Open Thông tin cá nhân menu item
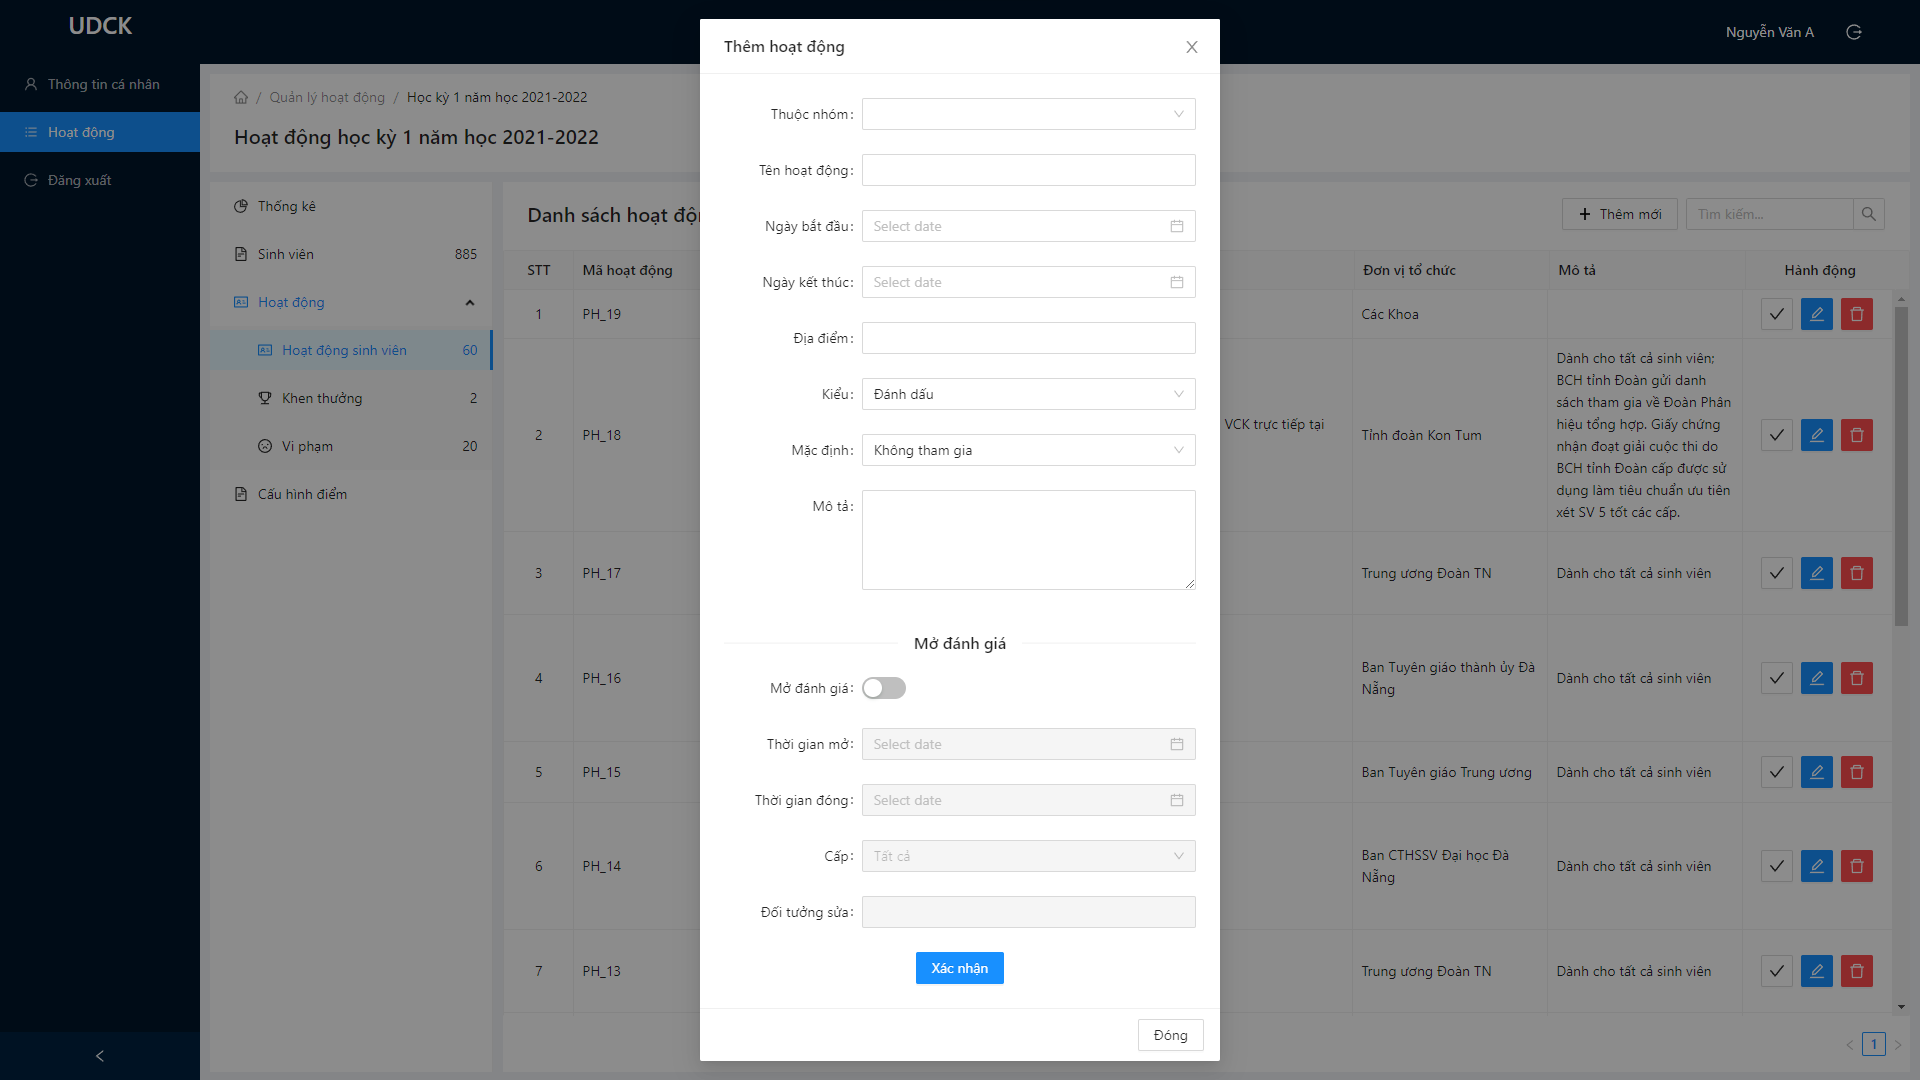This screenshot has height=1080, width=1920. pyautogui.click(x=103, y=84)
